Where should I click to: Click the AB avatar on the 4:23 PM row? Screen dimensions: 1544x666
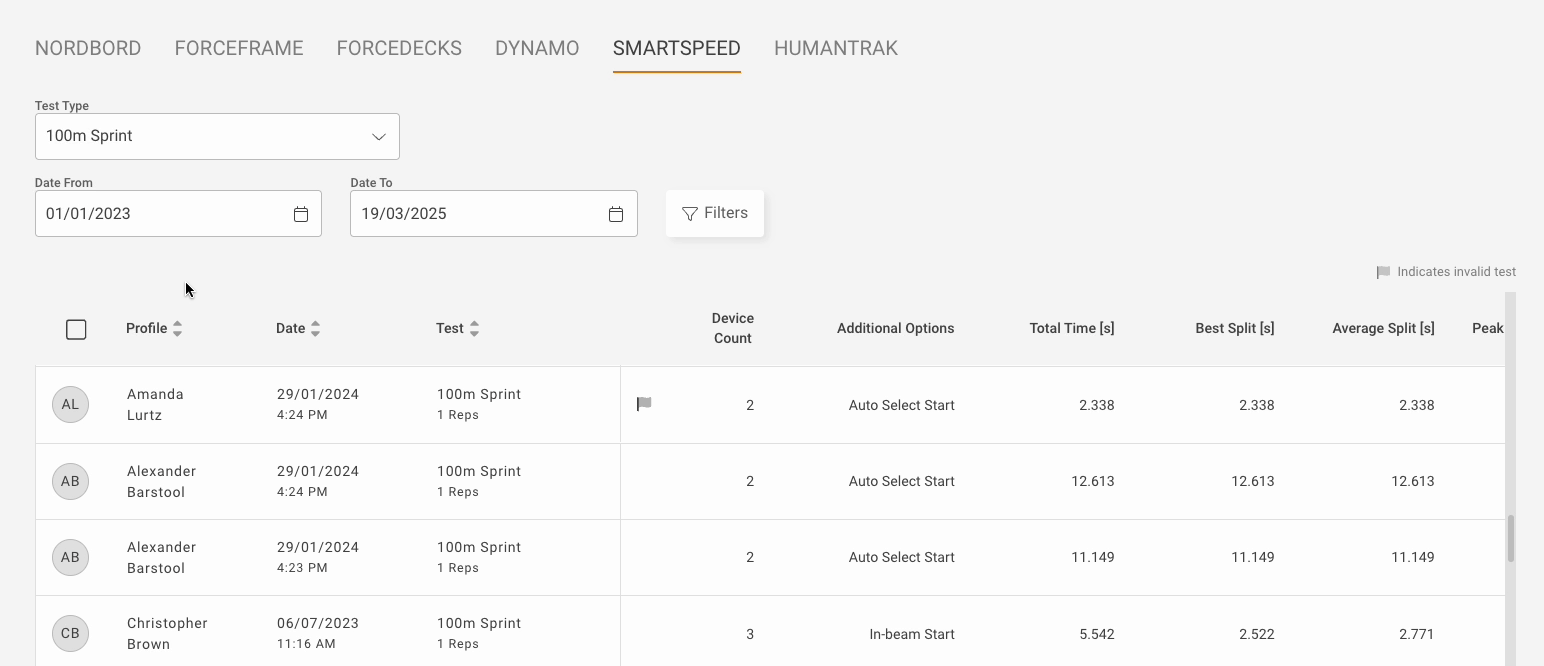point(70,557)
